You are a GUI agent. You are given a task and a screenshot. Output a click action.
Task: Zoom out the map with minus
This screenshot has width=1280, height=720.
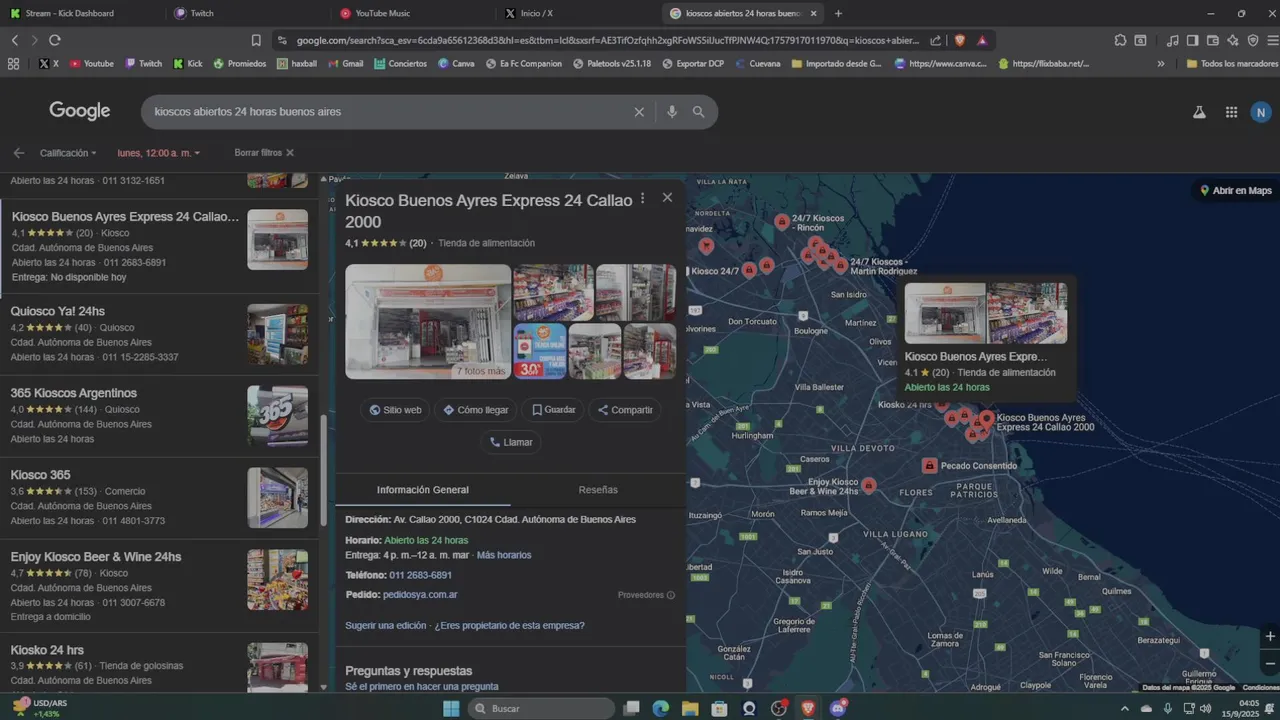pyautogui.click(x=1270, y=663)
